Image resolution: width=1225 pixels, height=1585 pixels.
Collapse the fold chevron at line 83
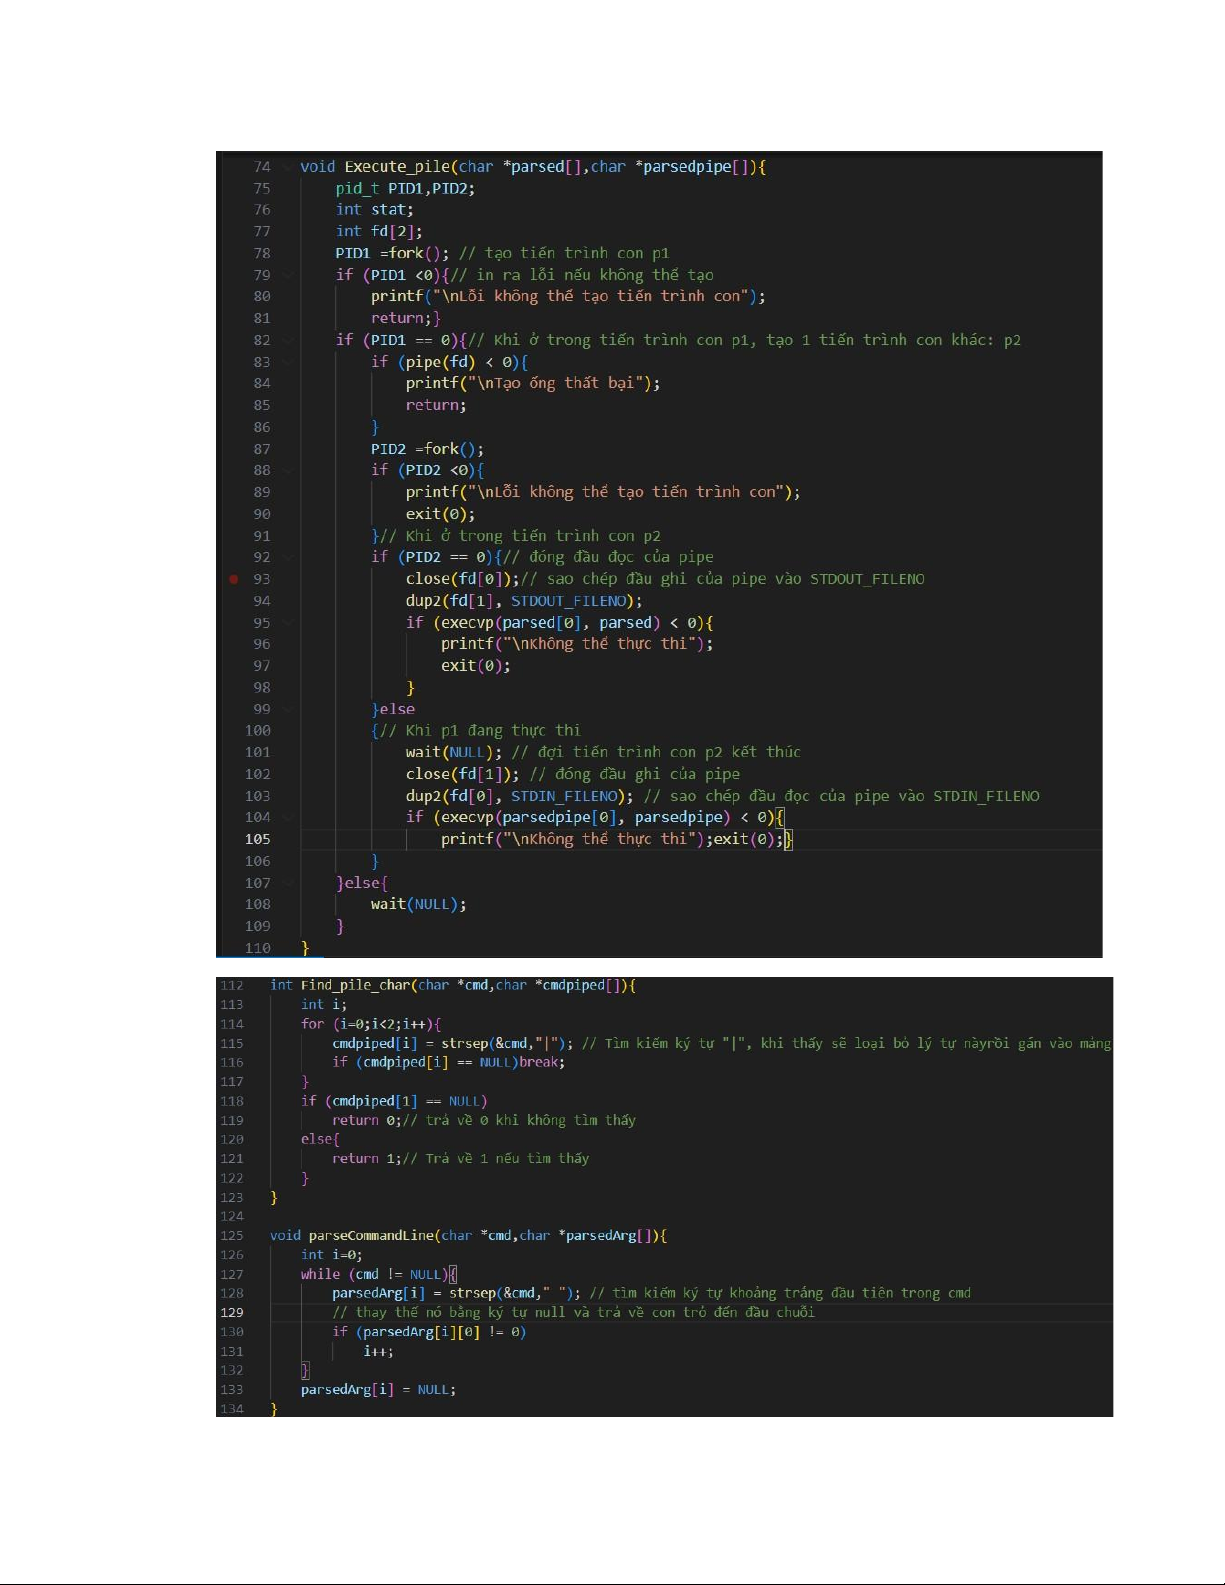288,362
